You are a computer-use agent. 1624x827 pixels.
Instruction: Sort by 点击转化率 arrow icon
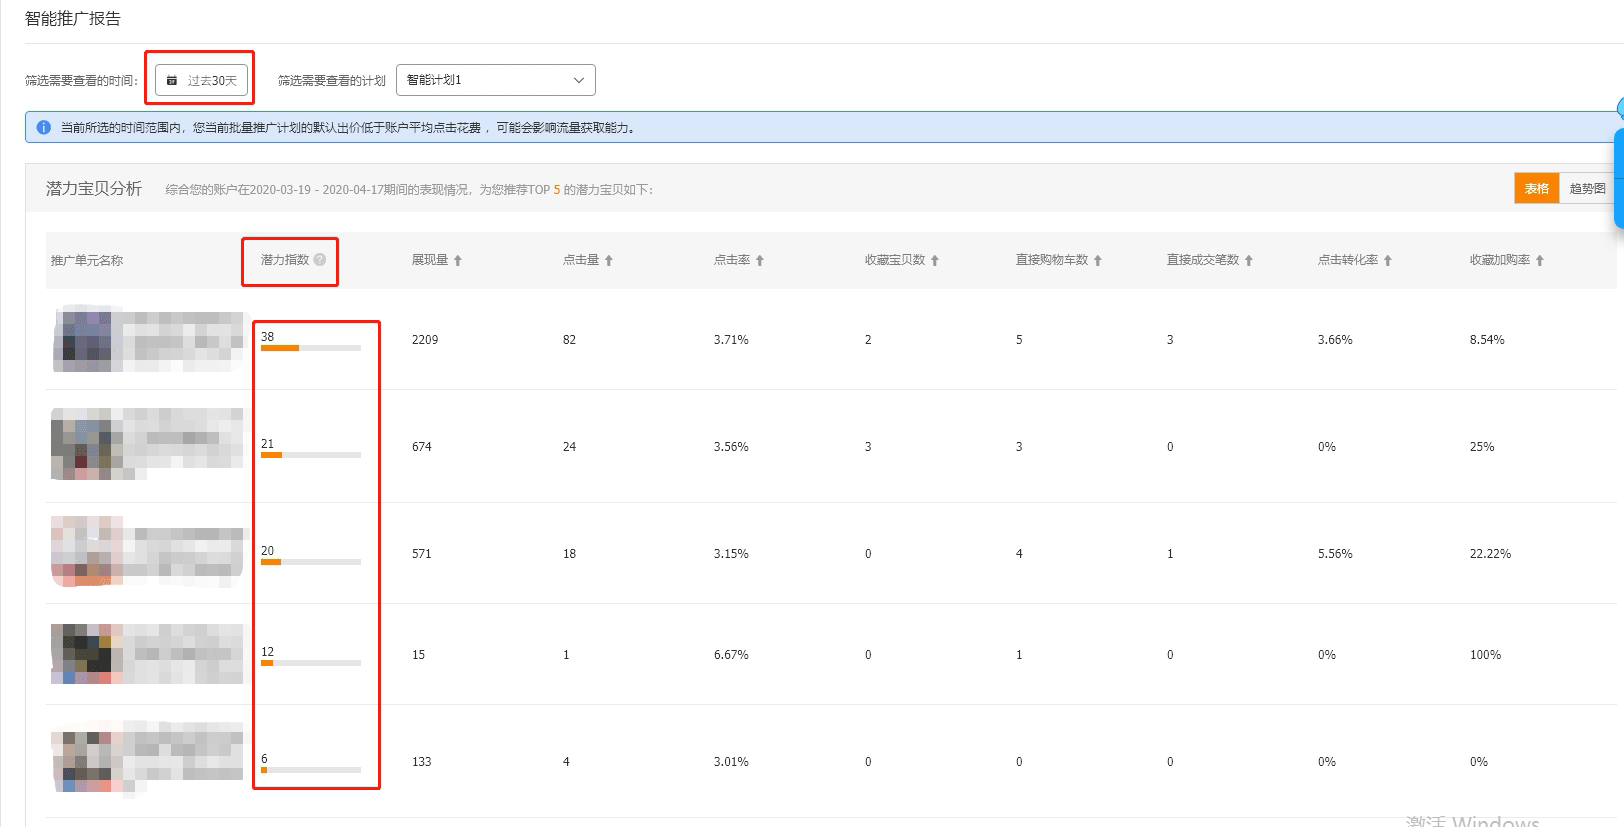[1388, 261]
